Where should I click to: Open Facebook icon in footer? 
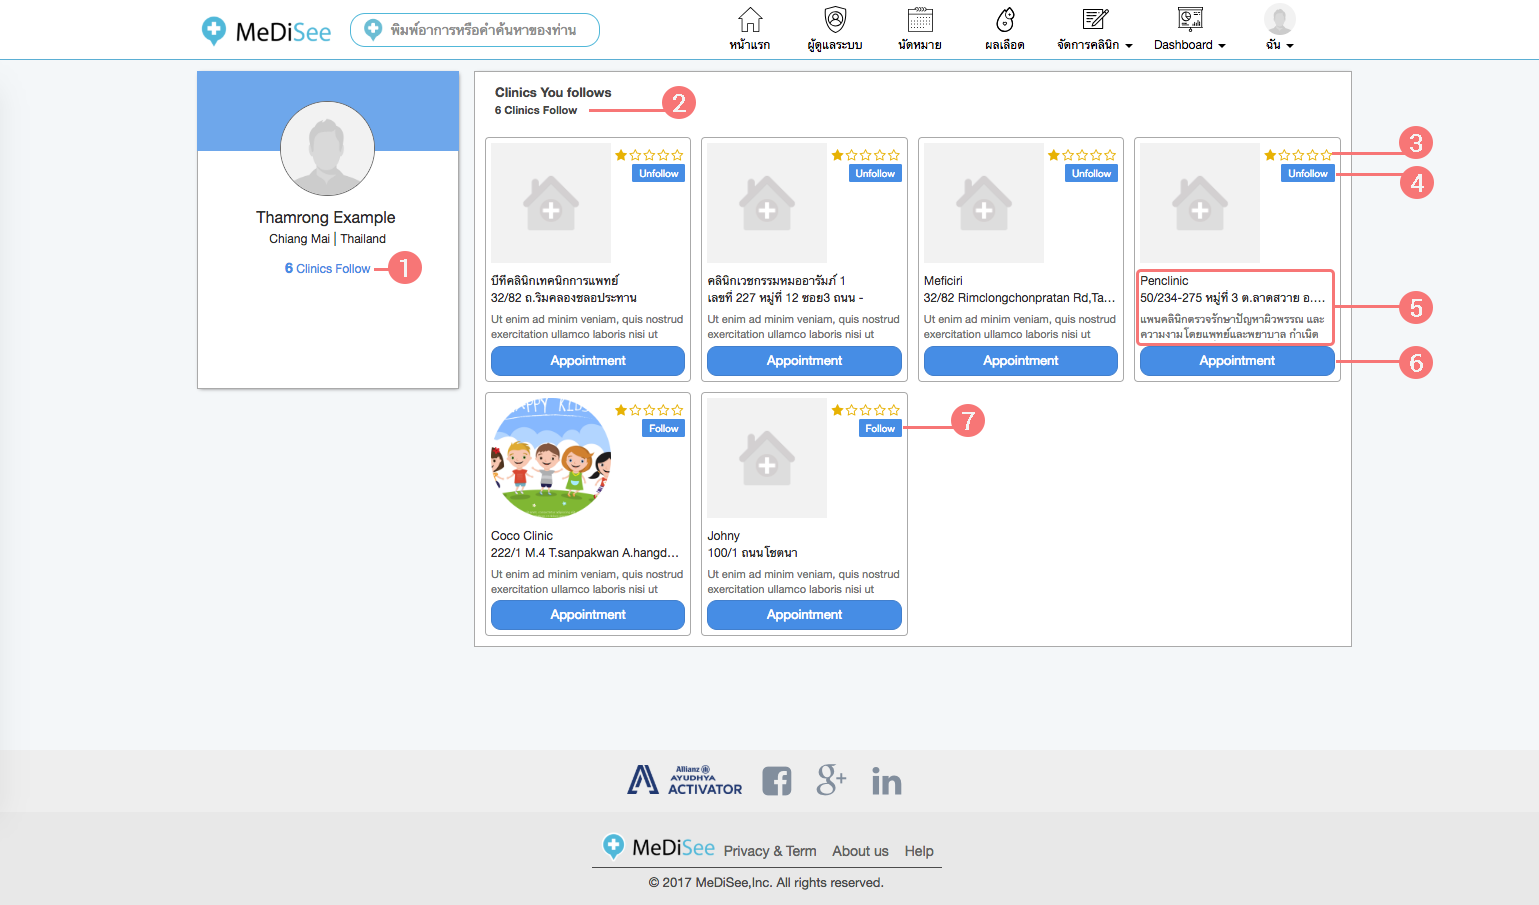(x=777, y=781)
